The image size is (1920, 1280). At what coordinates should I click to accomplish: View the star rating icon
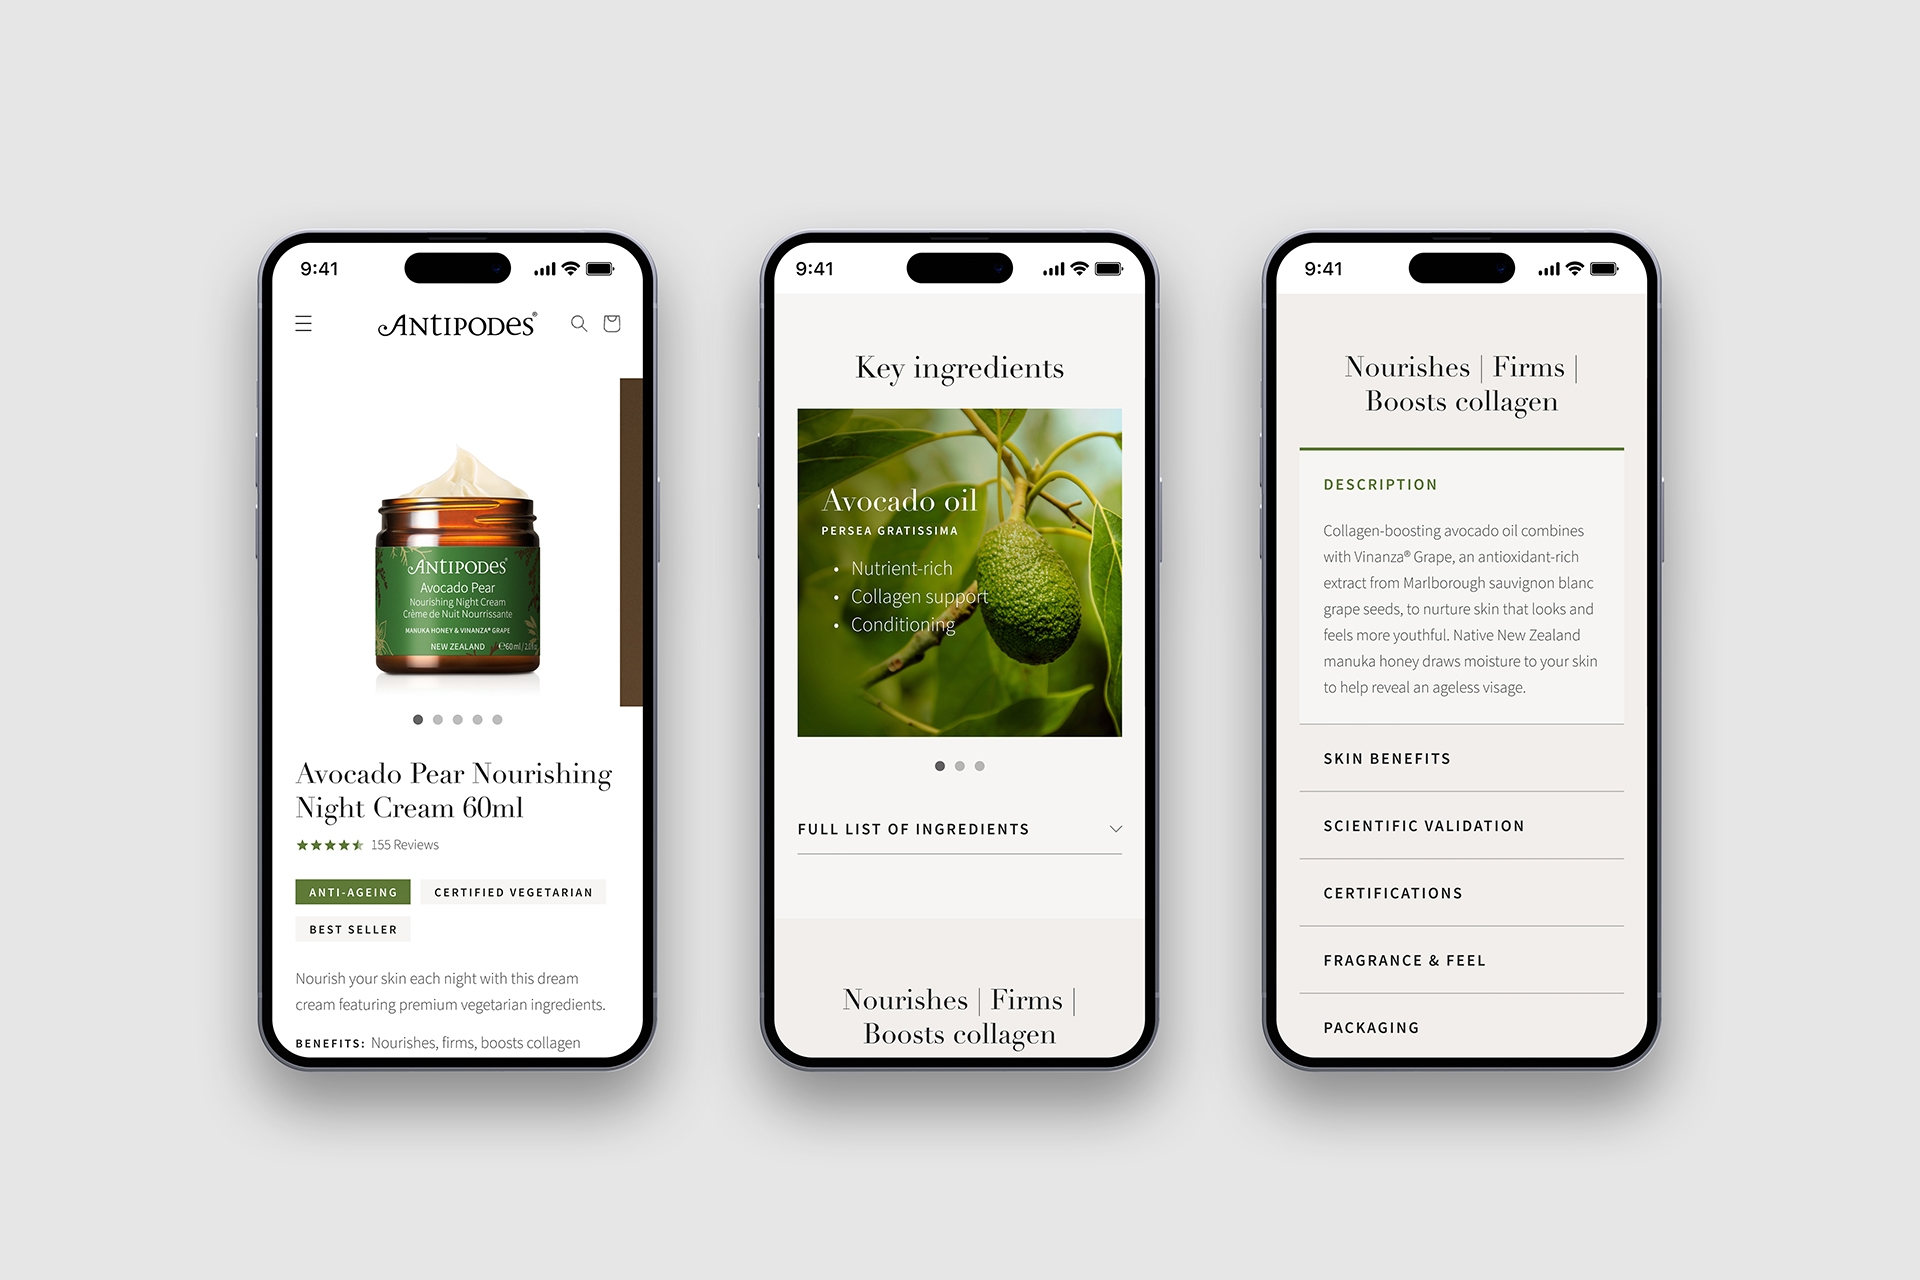324,843
